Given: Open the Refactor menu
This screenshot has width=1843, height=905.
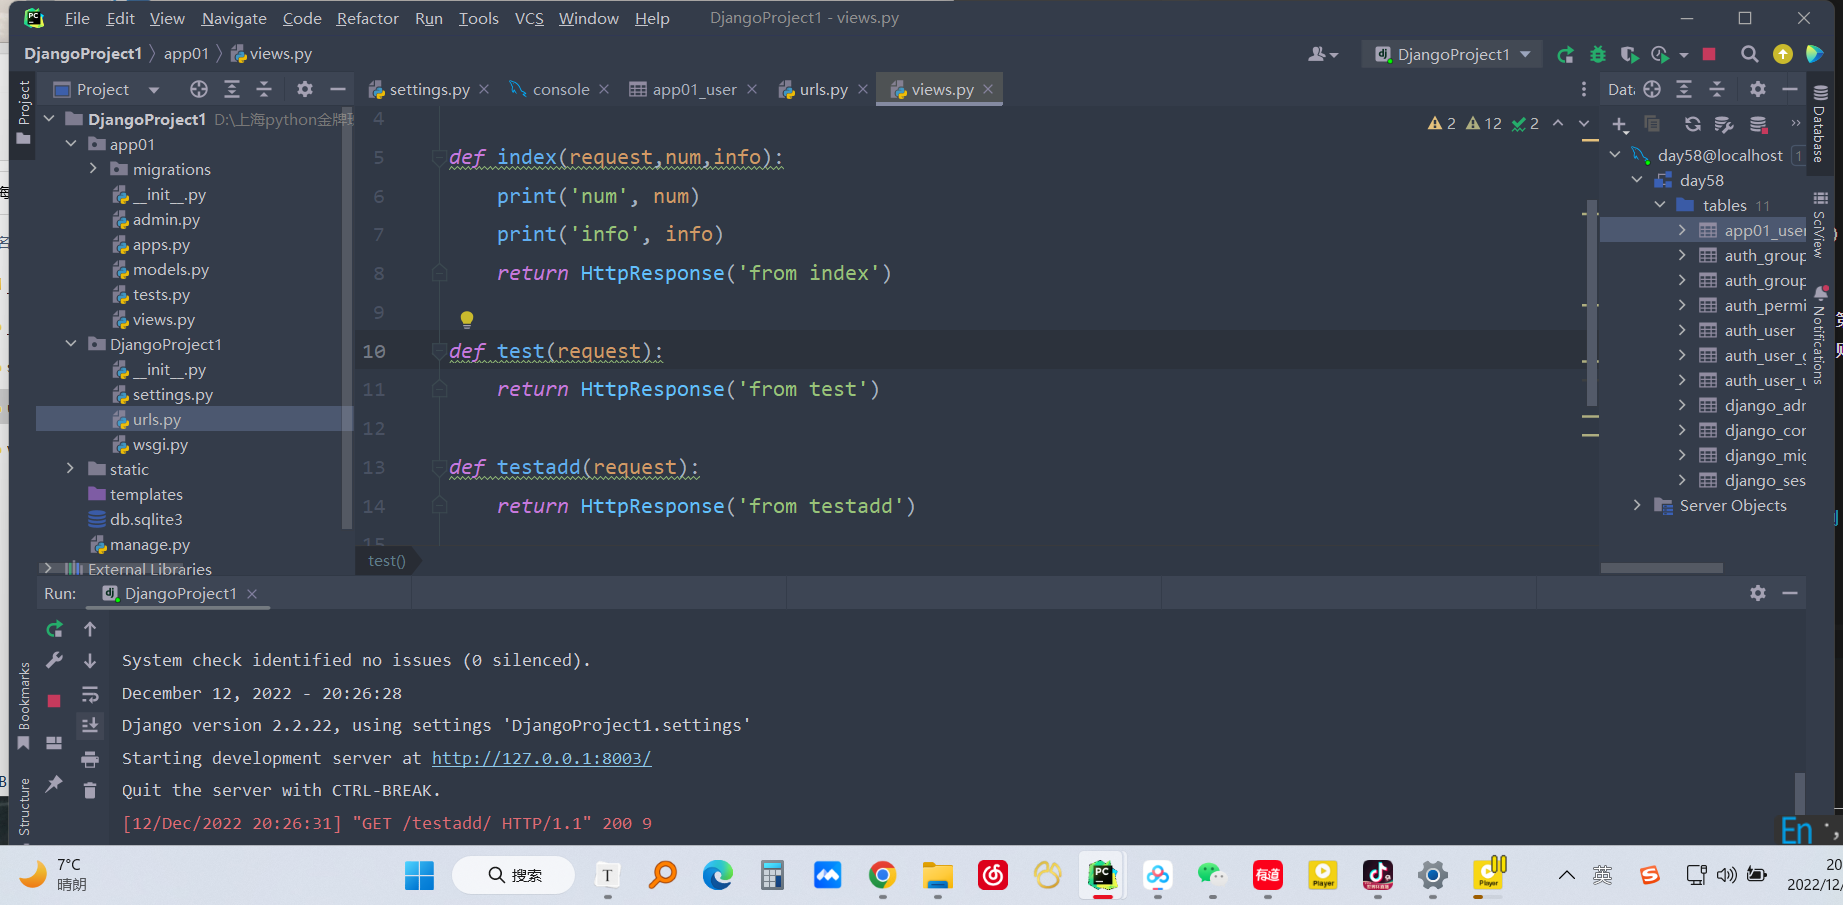Looking at the screenshot, I should tap(367, 18).
